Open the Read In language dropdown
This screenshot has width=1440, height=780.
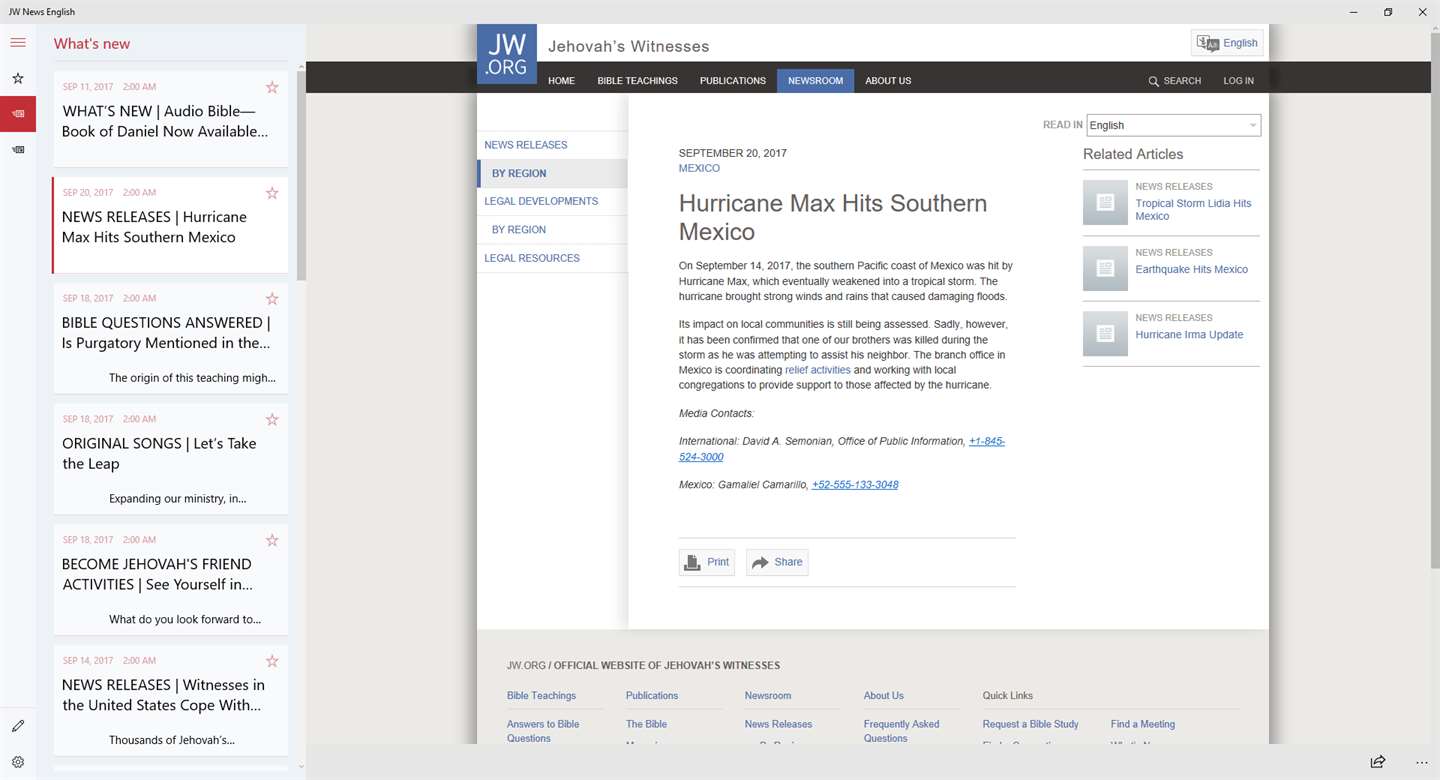point(1173,125)
